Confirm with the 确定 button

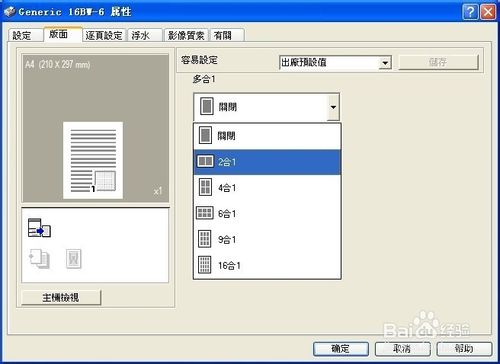[x=341, y=349]
